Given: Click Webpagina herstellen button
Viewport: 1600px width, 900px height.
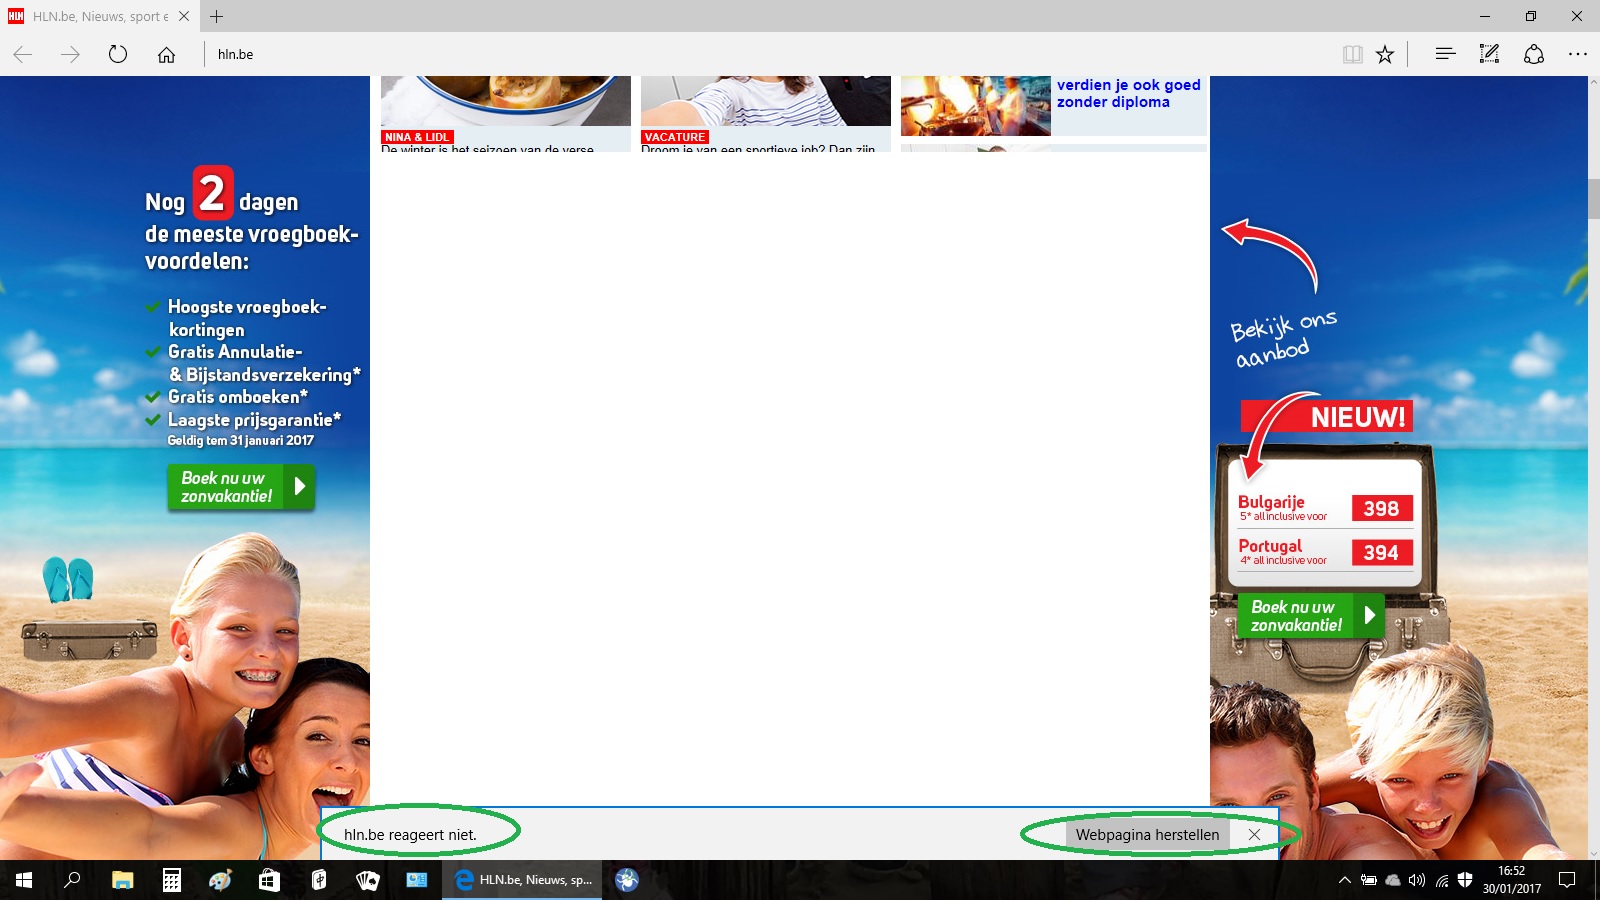Looking at the screenshot, I should [x=1147, y=834].
